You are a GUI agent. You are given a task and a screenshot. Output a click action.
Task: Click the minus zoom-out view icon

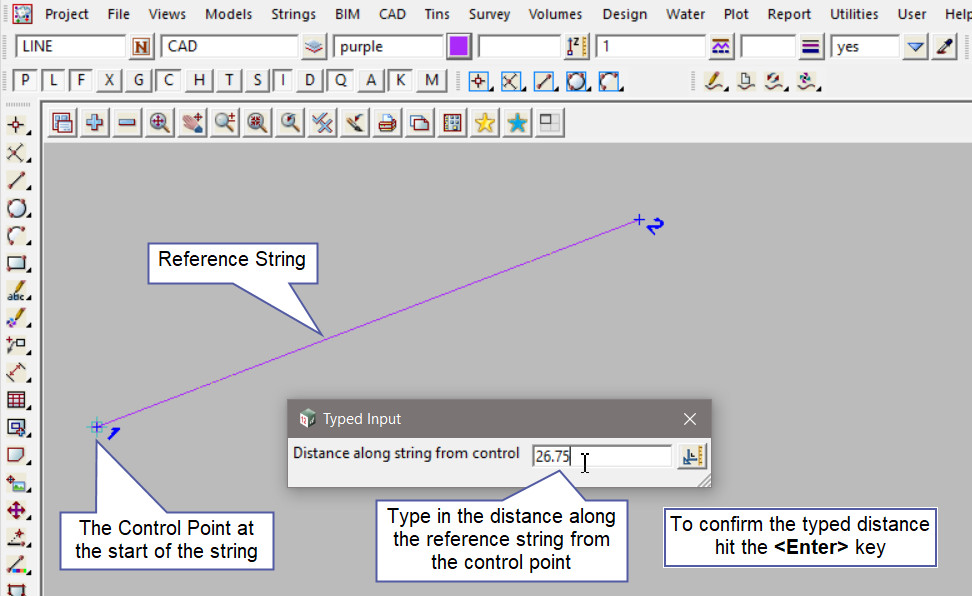pyautogui.click(x=127, y=122)
